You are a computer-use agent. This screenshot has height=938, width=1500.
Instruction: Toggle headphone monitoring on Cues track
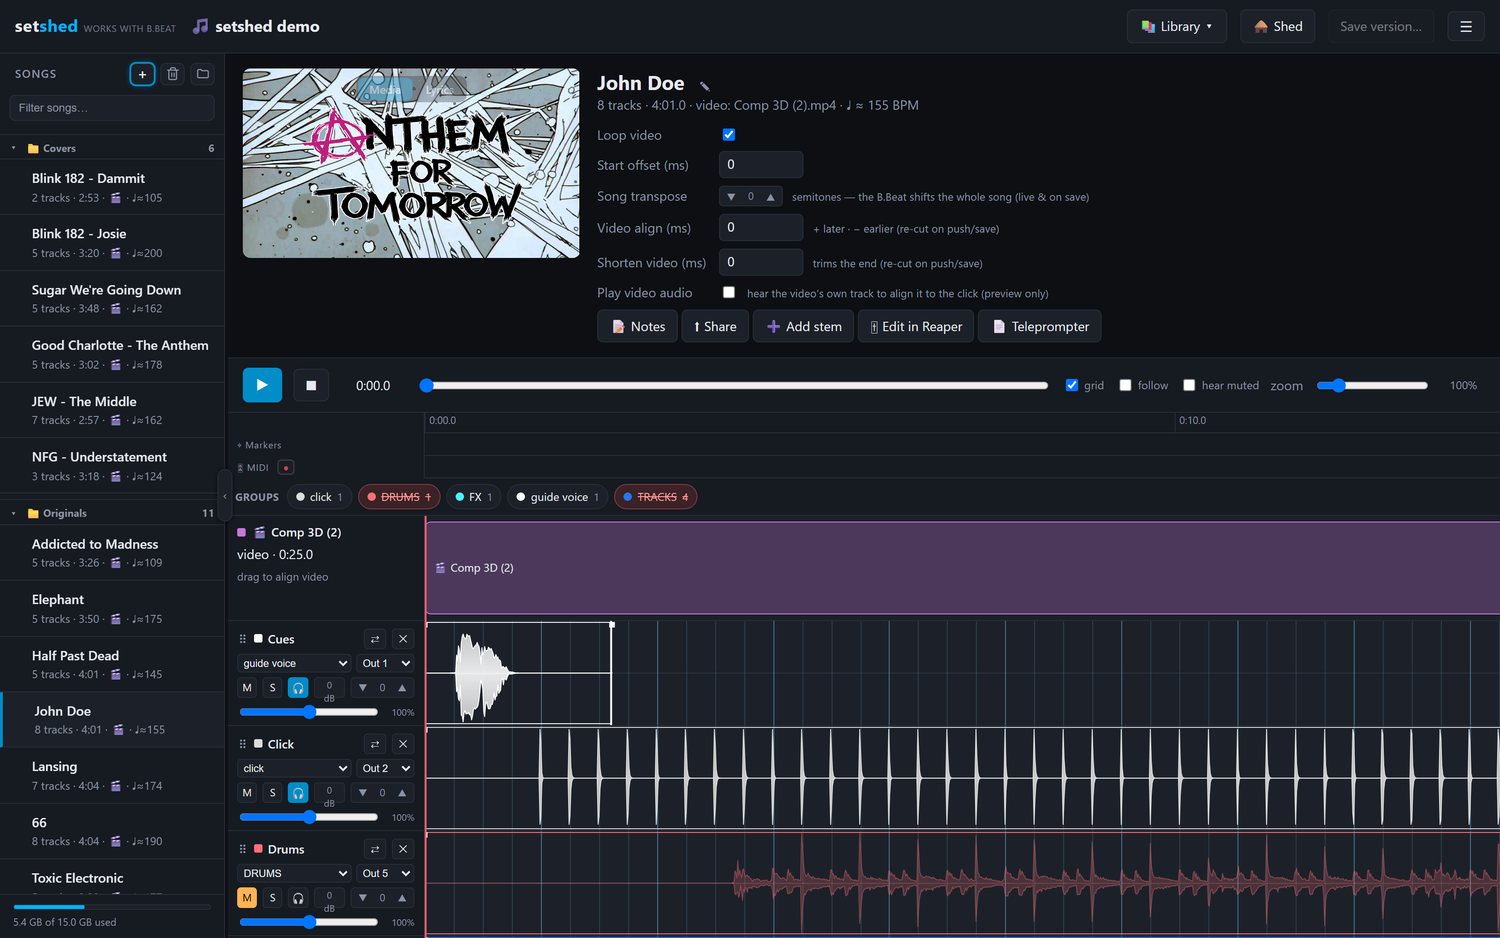click(298, 688)
